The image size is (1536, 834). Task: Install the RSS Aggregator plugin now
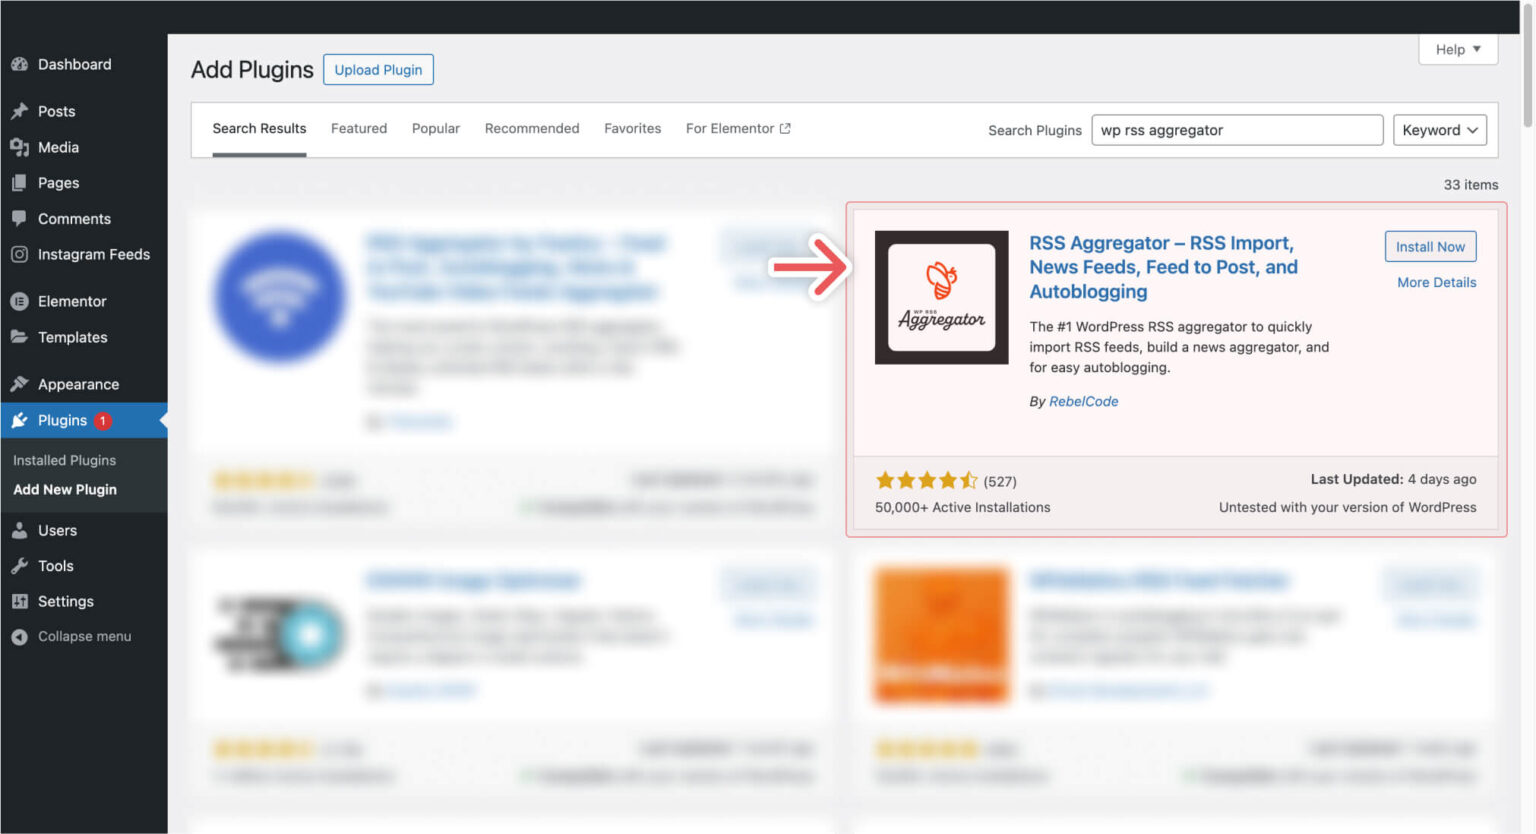coord(1430,247)
